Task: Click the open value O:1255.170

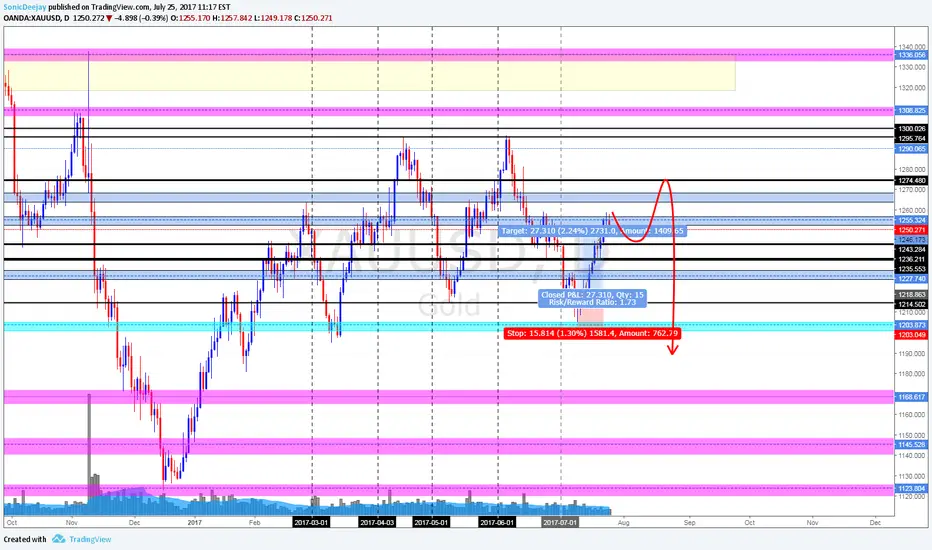Action: (x=190, y=18)
